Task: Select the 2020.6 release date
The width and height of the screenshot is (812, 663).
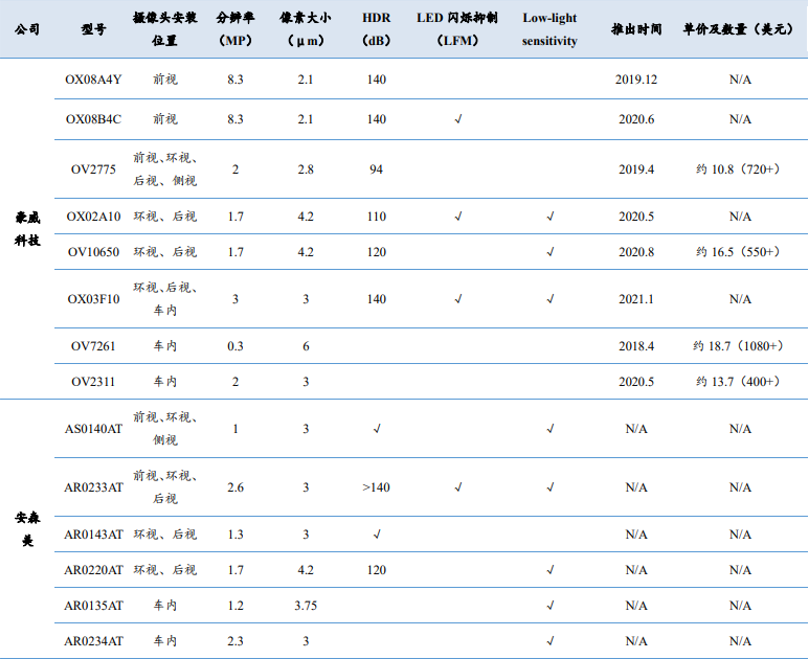Action: [x=636, y=119]
